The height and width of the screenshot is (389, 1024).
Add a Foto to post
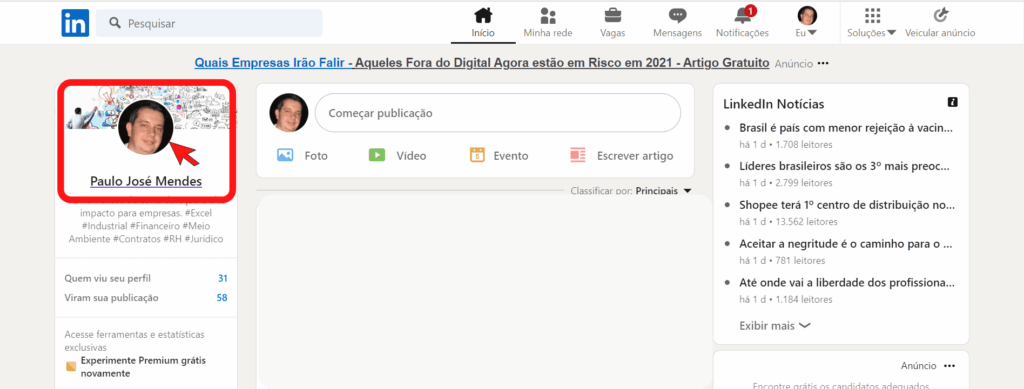[x=302, y=156]
